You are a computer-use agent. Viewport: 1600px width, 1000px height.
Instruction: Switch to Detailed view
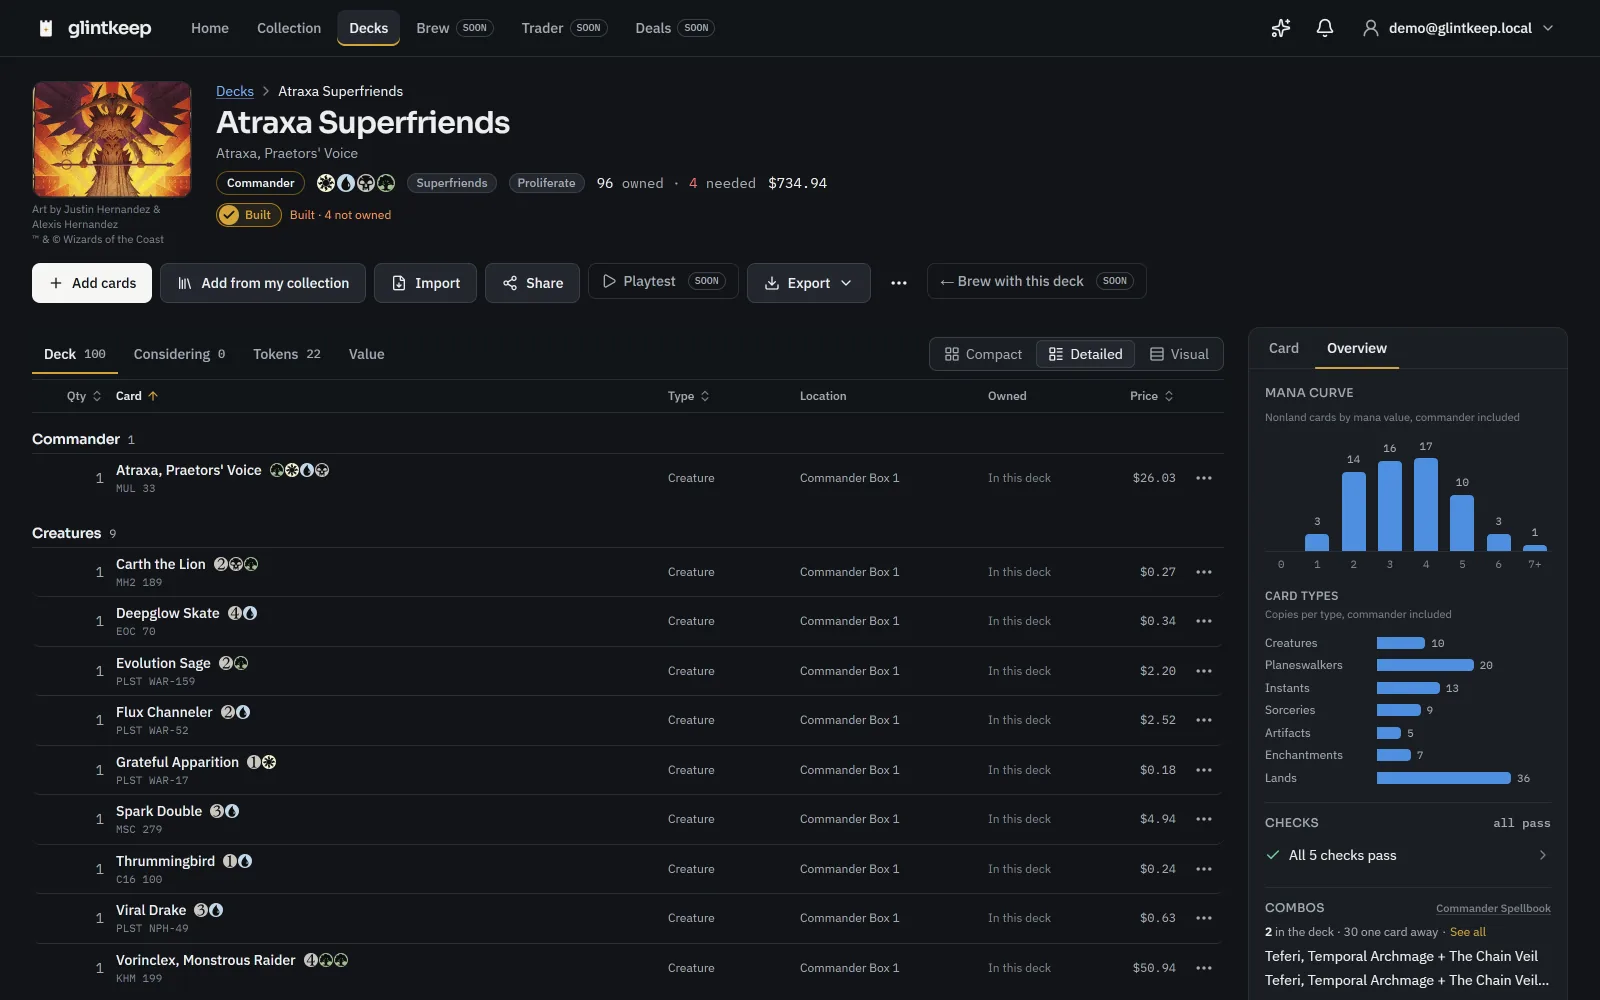[1085, 354]
